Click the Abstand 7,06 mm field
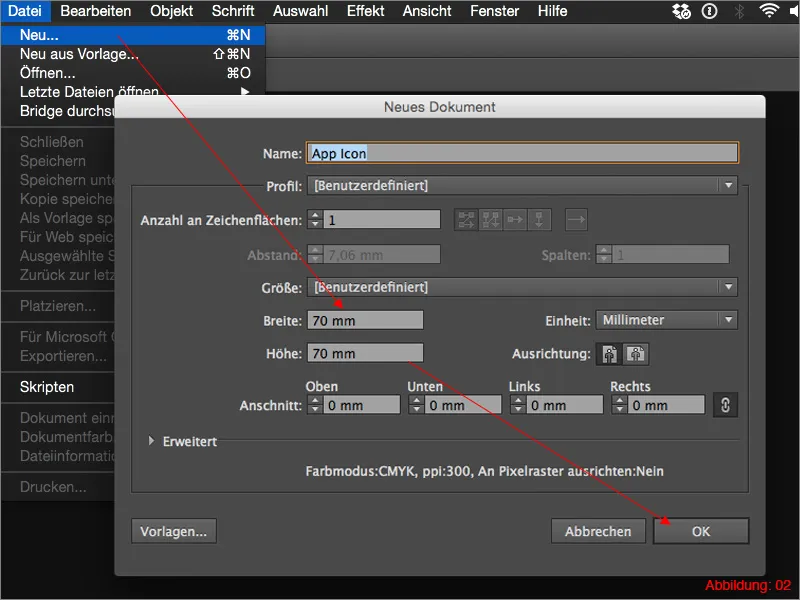This screenshot has height=600, width=800. pos(382,254)
